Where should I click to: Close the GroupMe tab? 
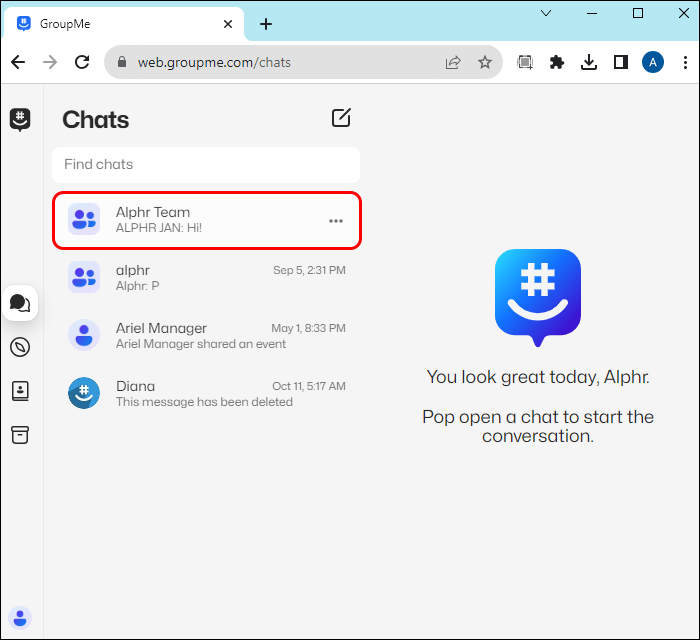point(228,24)
